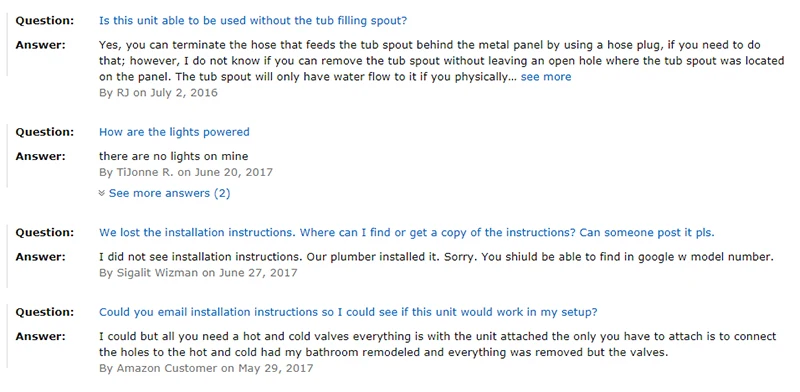Click the 'there are no lights on mine' answer

173,156
